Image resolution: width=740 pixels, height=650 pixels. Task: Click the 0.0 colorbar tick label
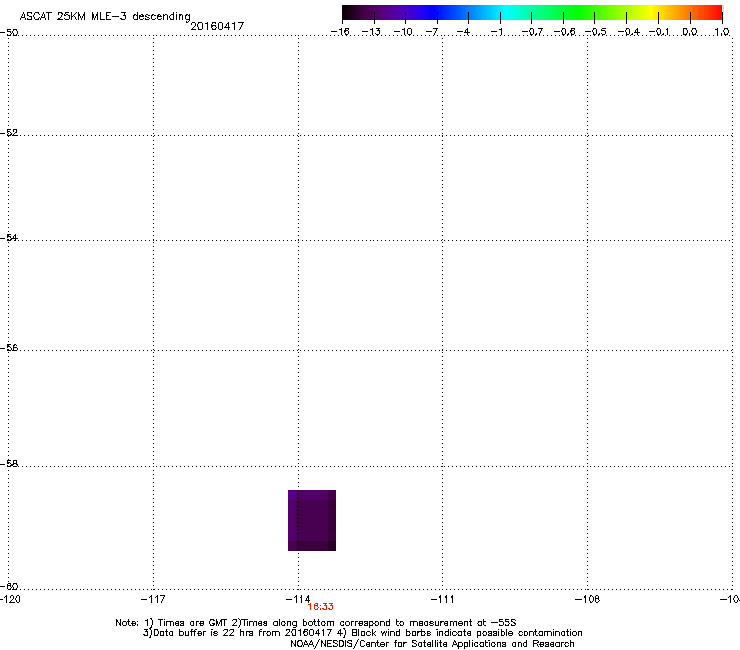click(690, 32)
